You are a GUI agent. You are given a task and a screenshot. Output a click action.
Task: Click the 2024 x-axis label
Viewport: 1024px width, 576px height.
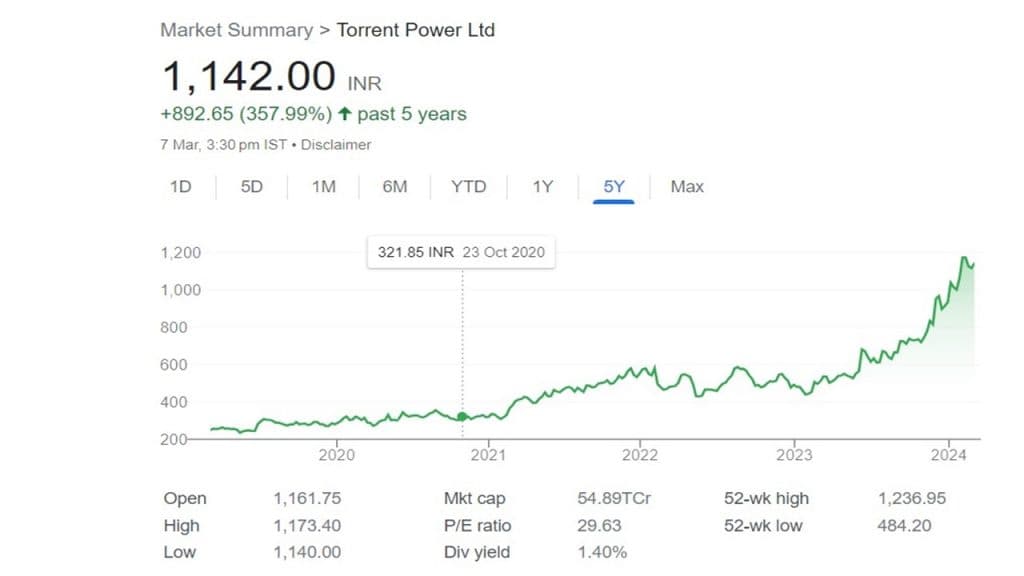[947, 455]
